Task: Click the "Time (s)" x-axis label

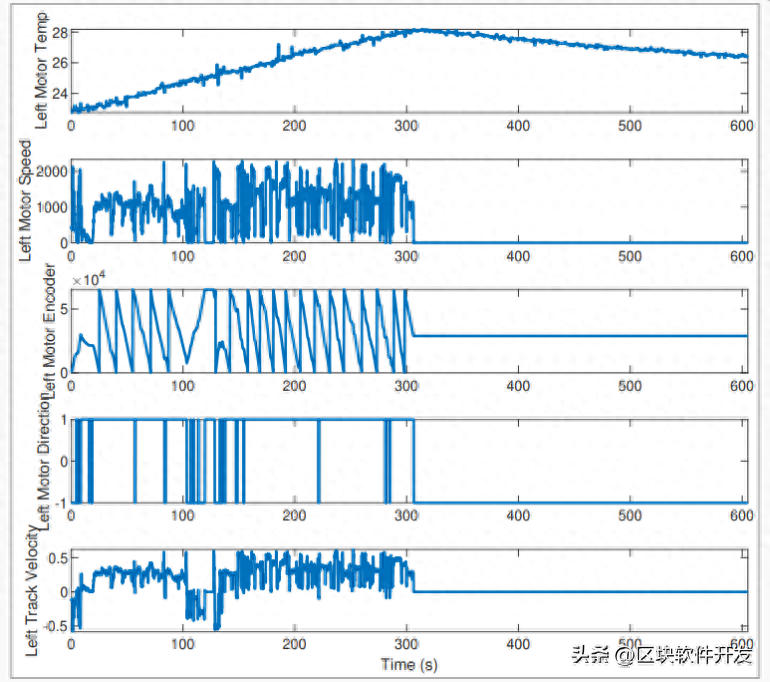Action: [408, 663]
